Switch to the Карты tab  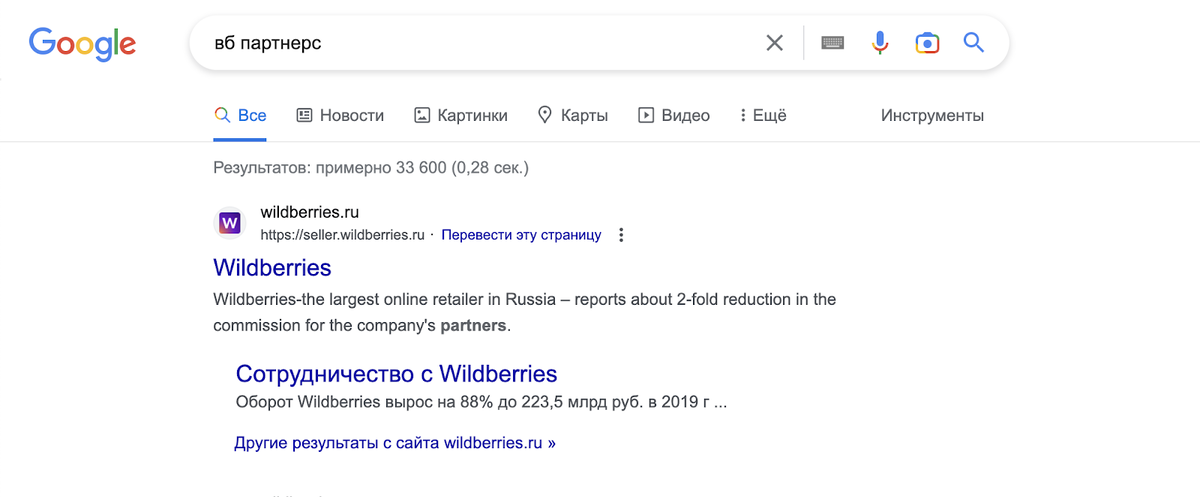click(x=573, y=115)
